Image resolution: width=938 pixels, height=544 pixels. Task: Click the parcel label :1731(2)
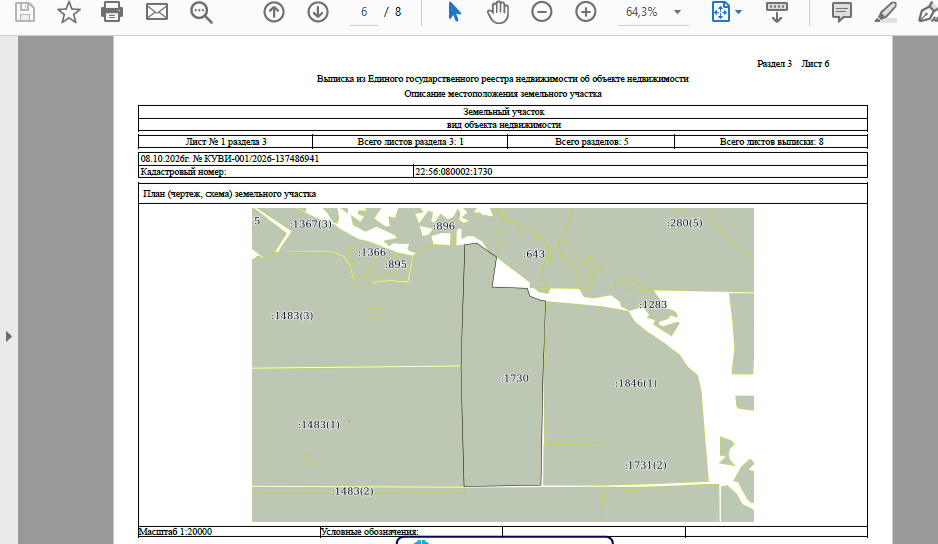pos(646,465)
